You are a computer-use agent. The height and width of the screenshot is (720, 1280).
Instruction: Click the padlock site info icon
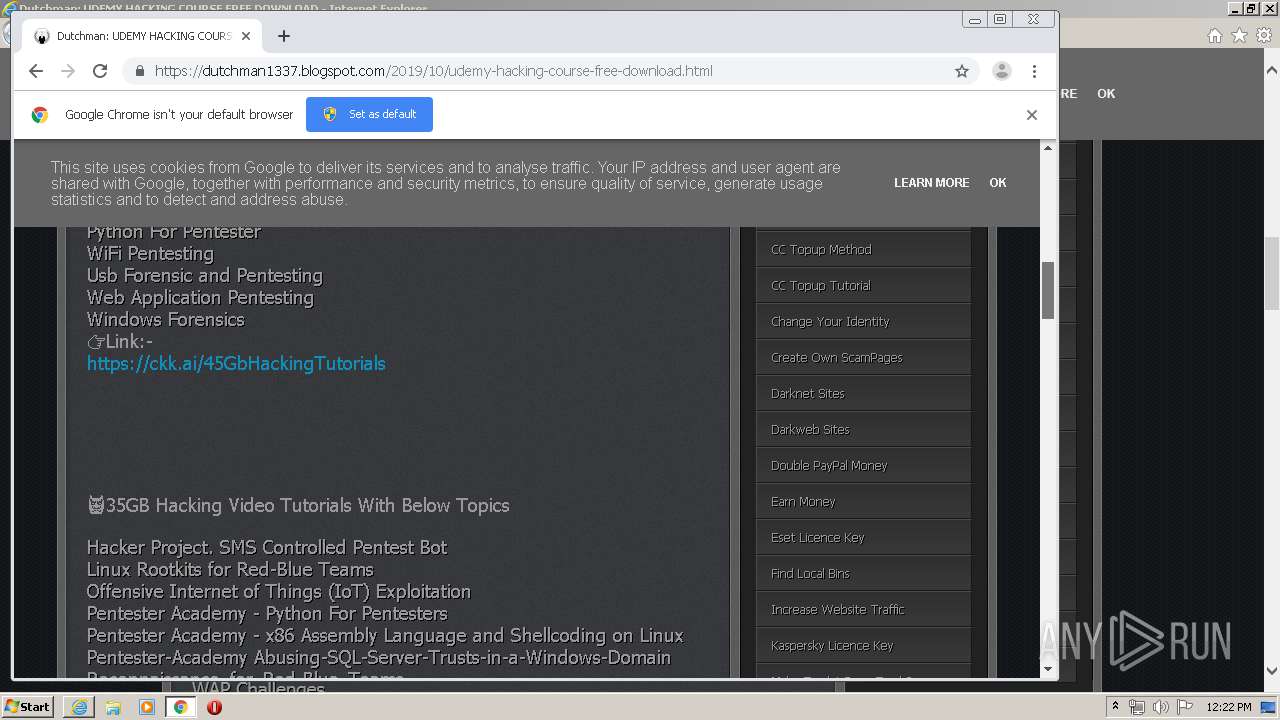pyautogui.click(x=139, y=71)
